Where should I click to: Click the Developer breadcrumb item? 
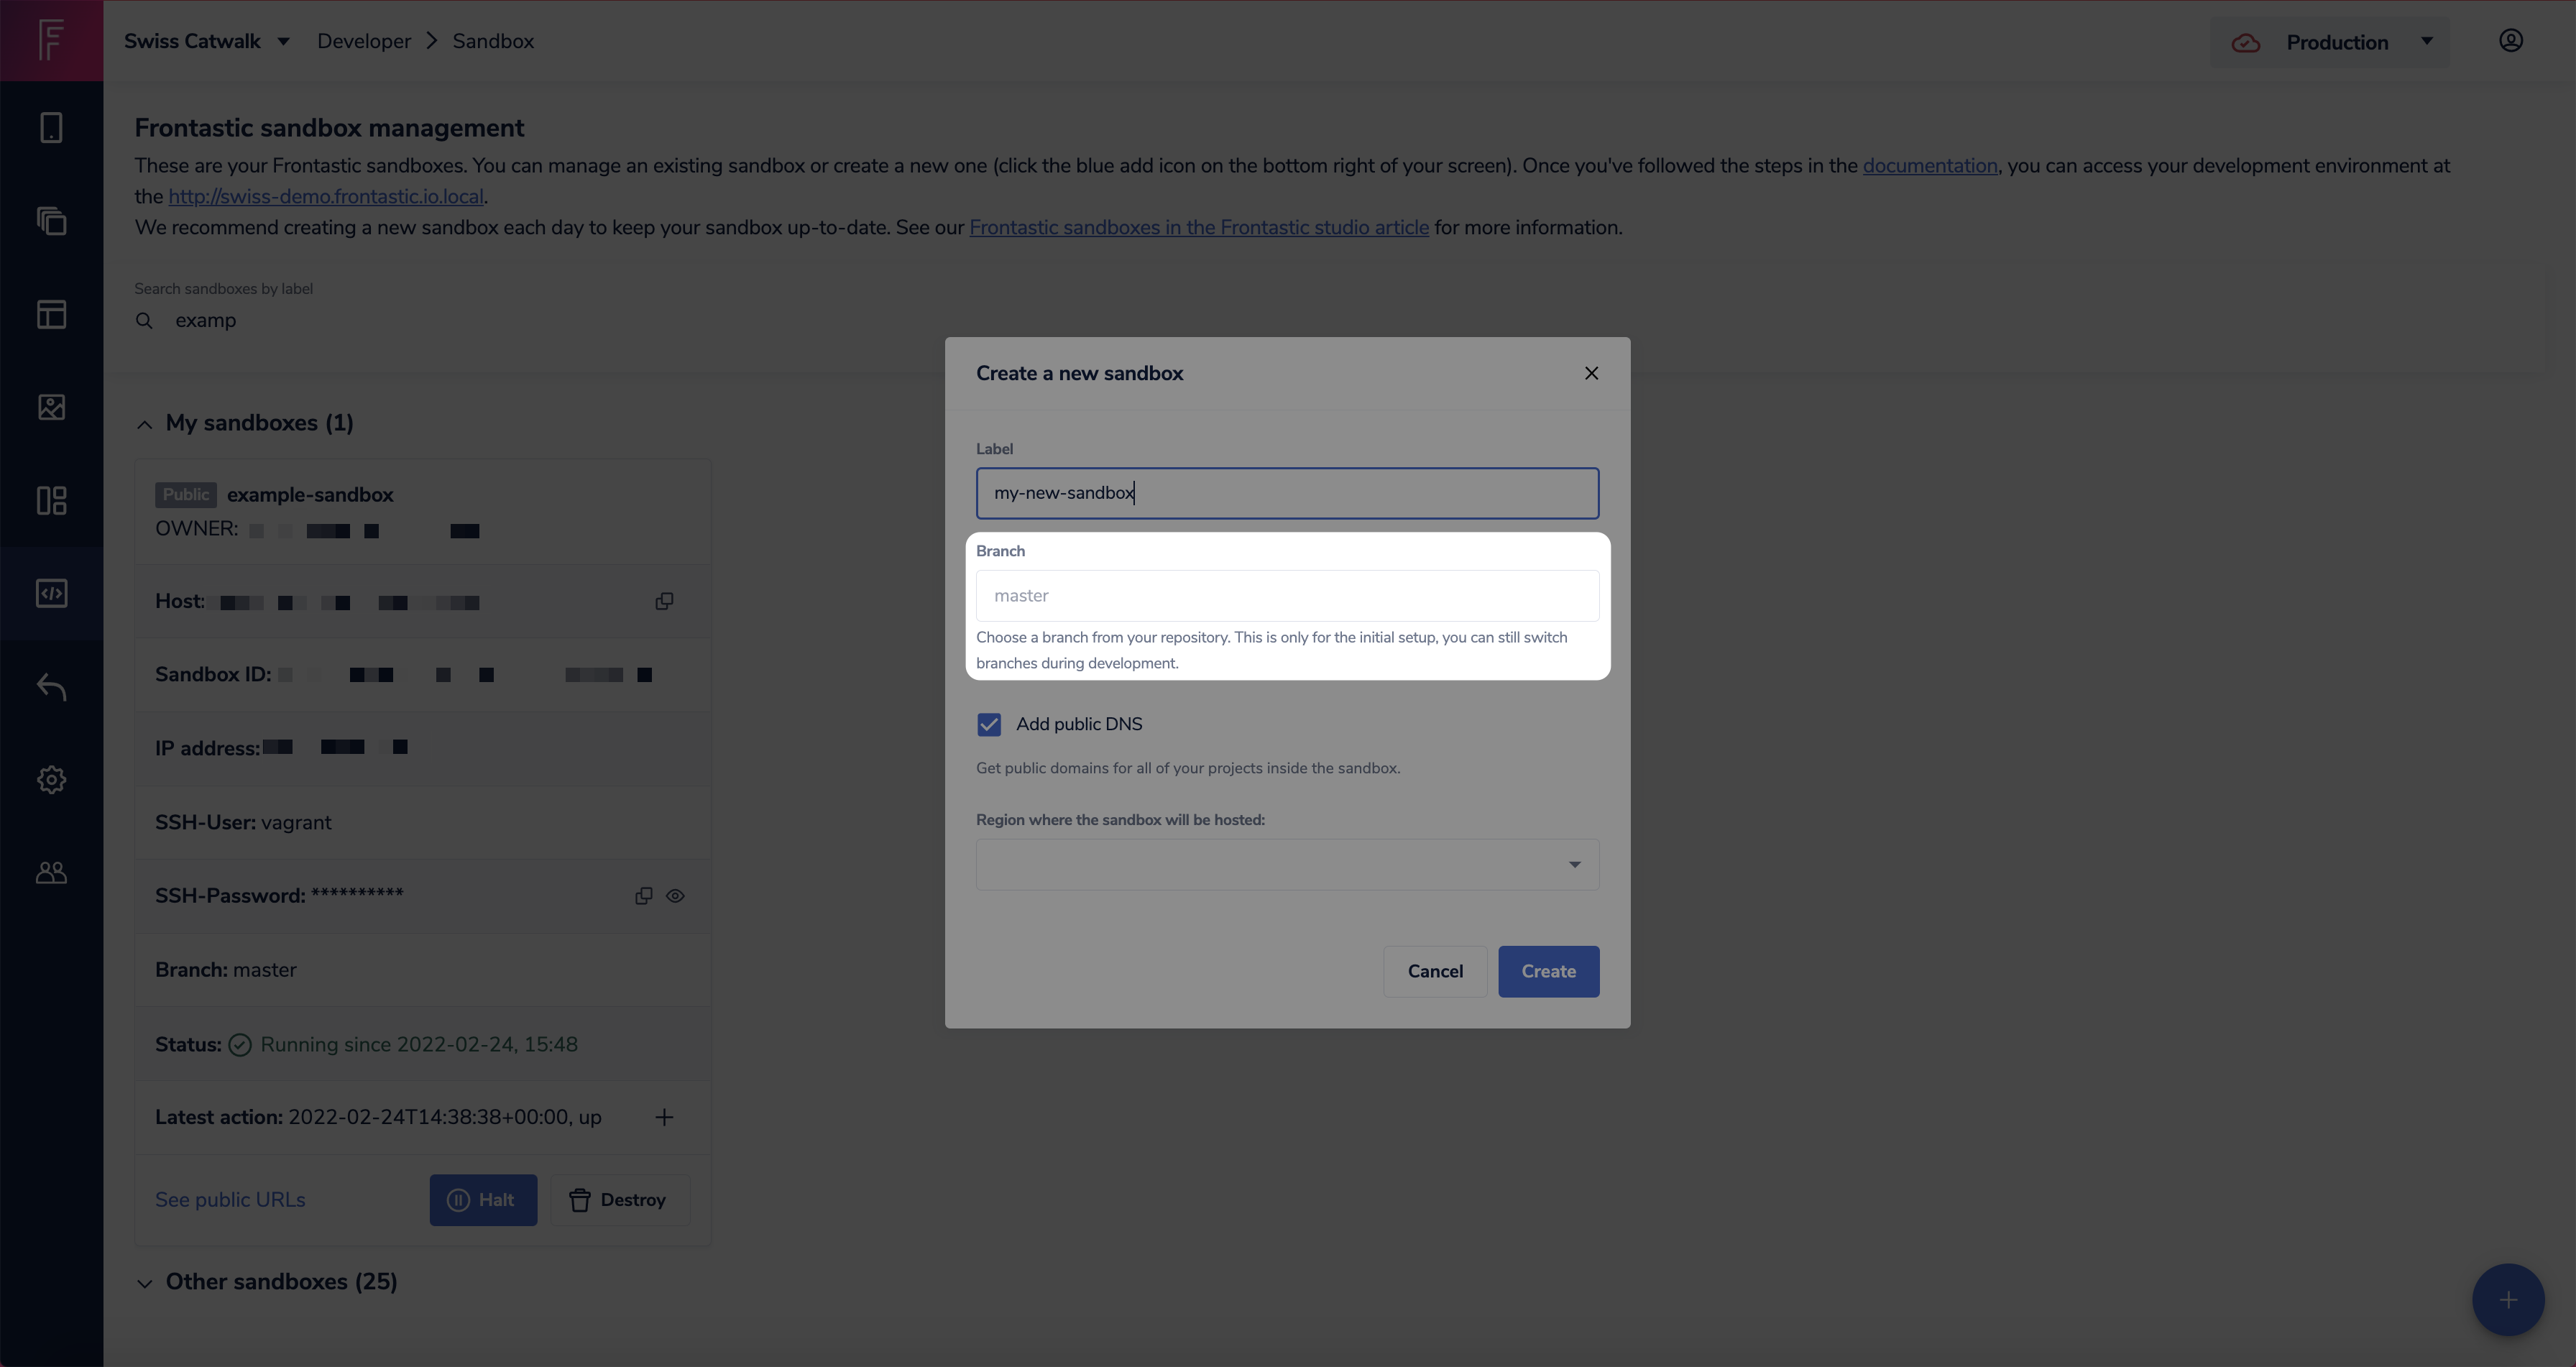coord(364,41)
